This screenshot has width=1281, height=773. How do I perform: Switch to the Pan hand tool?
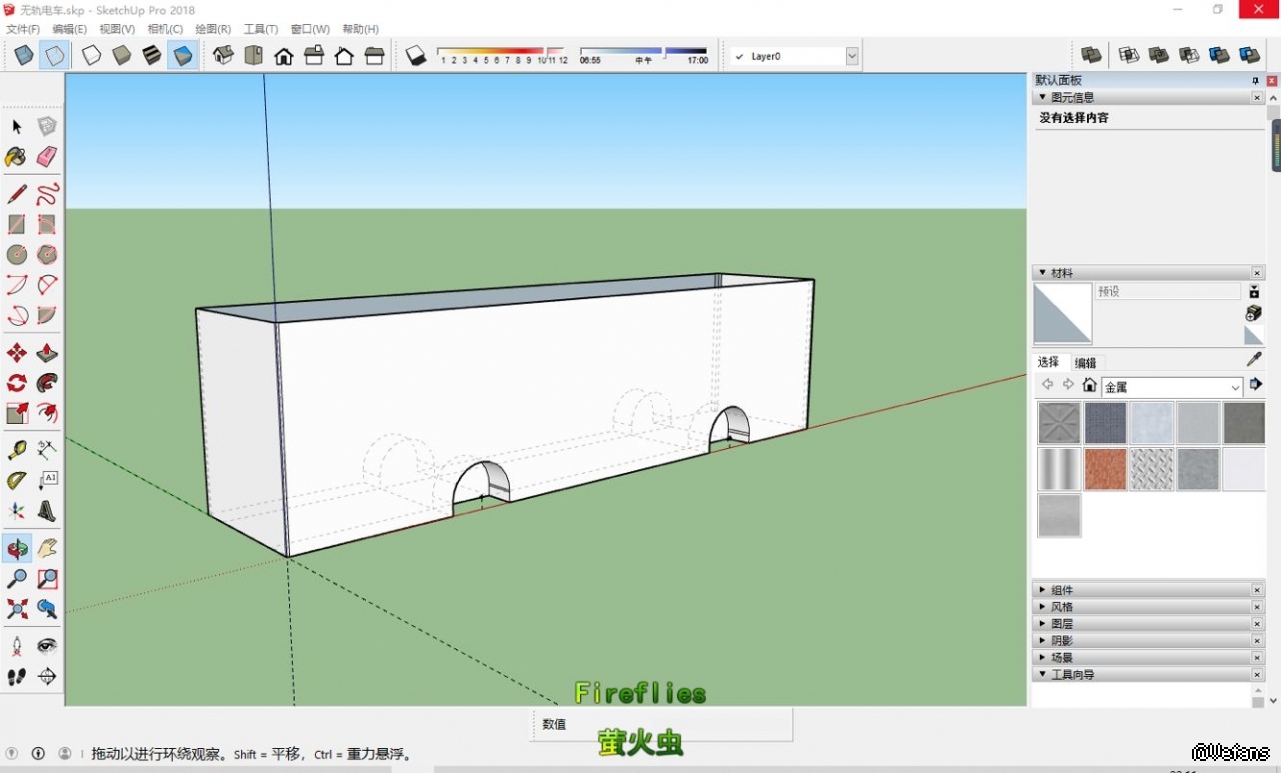47,548
